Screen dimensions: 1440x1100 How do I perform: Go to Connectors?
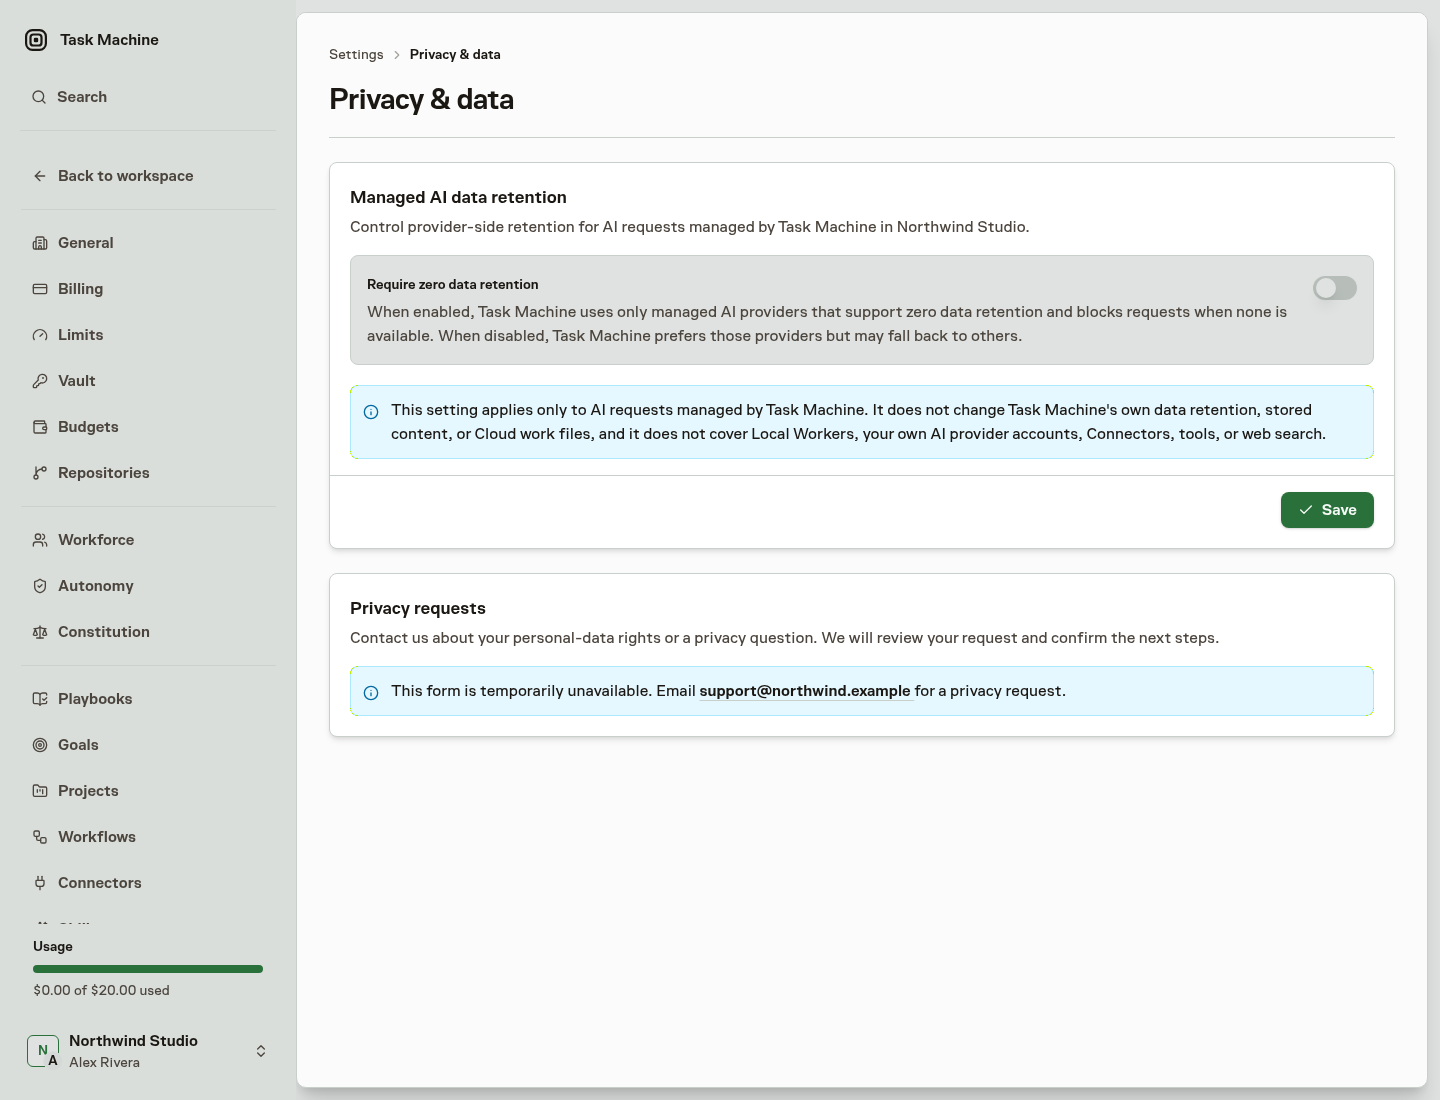148,883
